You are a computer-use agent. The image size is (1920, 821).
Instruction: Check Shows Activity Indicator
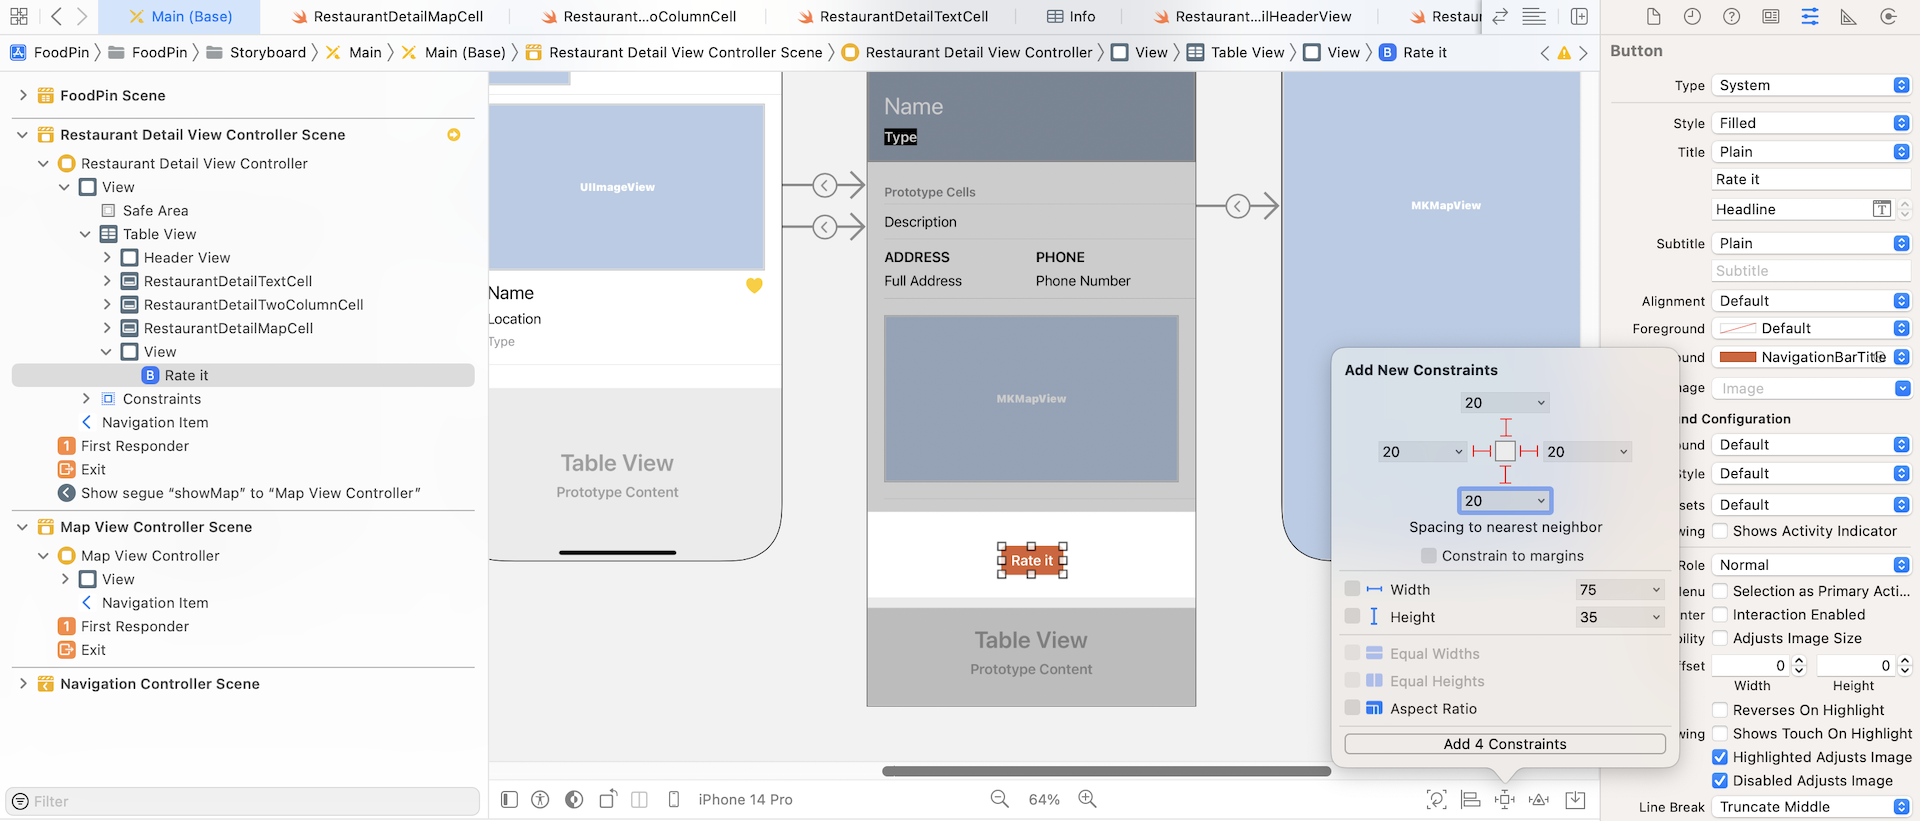pos(1720,531)
